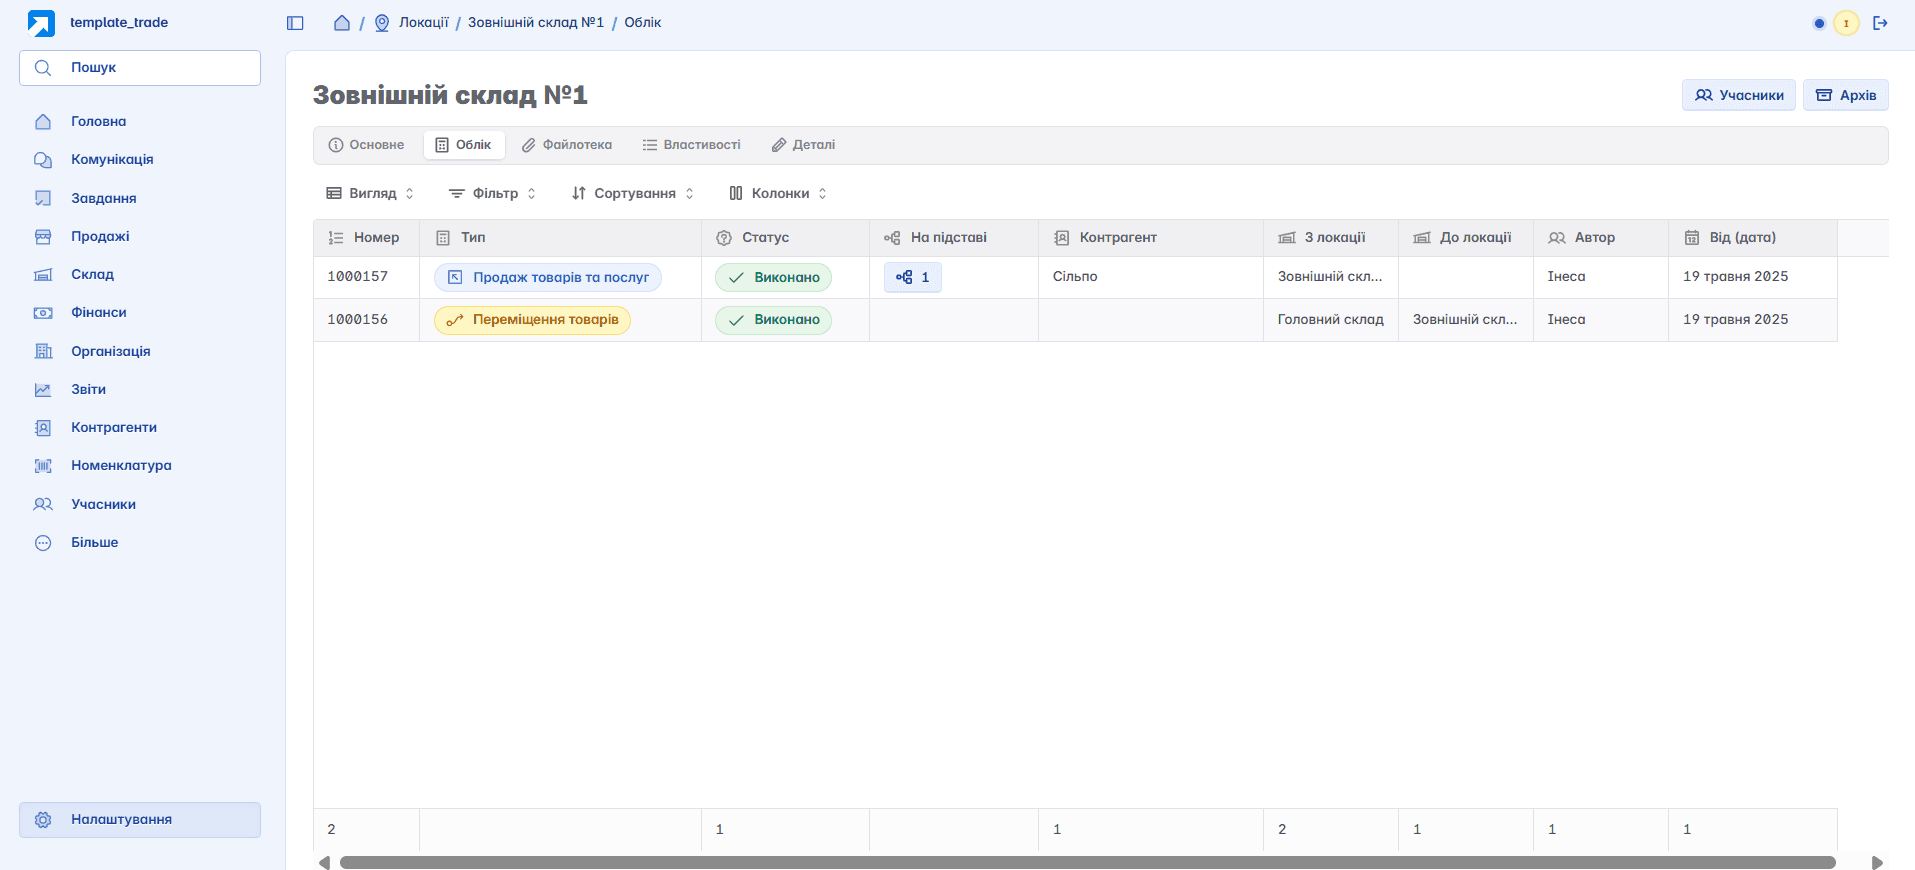Click the logout icon in top bar
Image resolution: width=1915 pixels, height=870 pixels.
pos(1880,23)
